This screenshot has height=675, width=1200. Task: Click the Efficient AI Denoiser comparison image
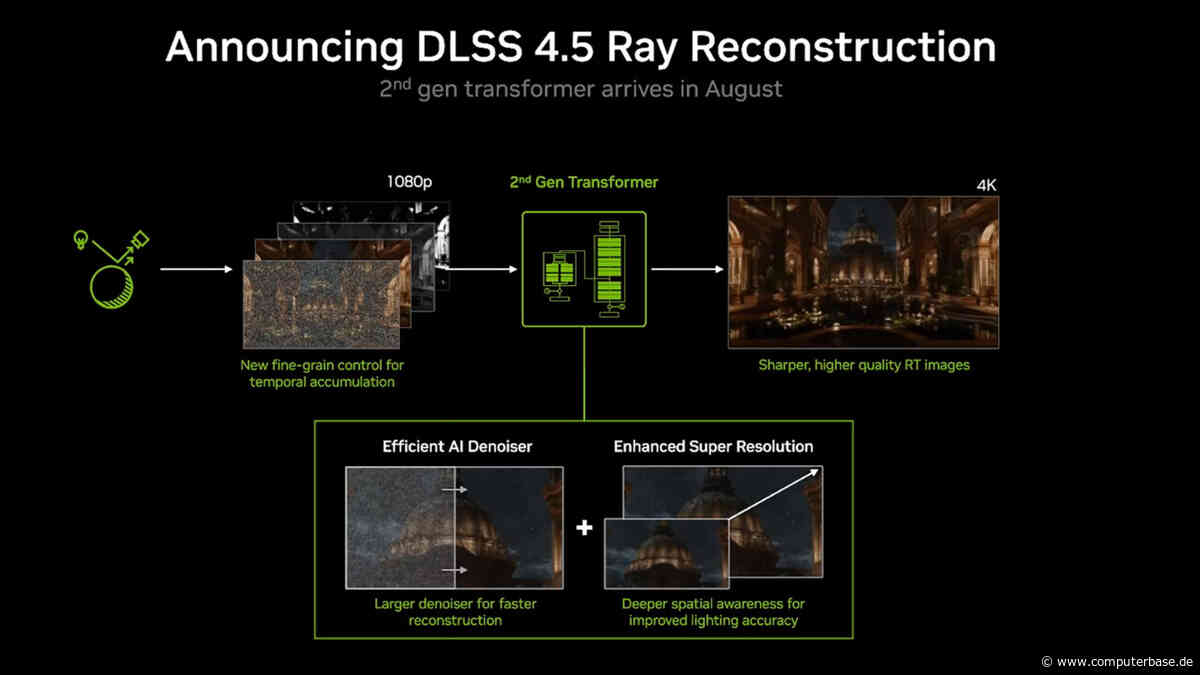(x=454, y=527)
